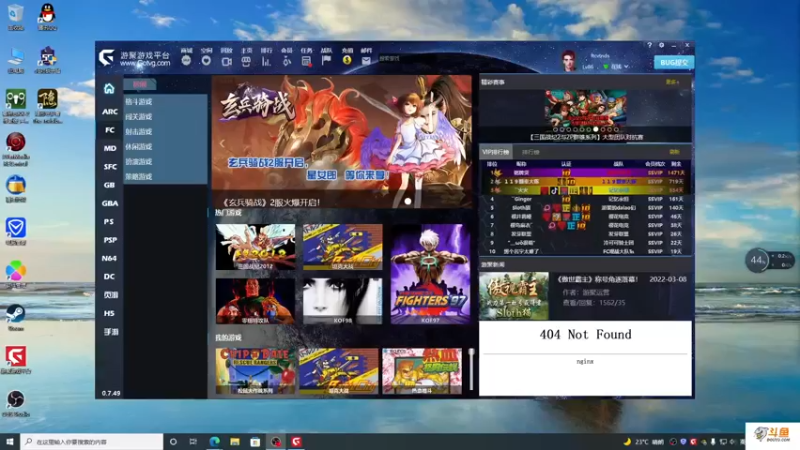Select the 手游 mobile games sidebar item

click(110, 332)
